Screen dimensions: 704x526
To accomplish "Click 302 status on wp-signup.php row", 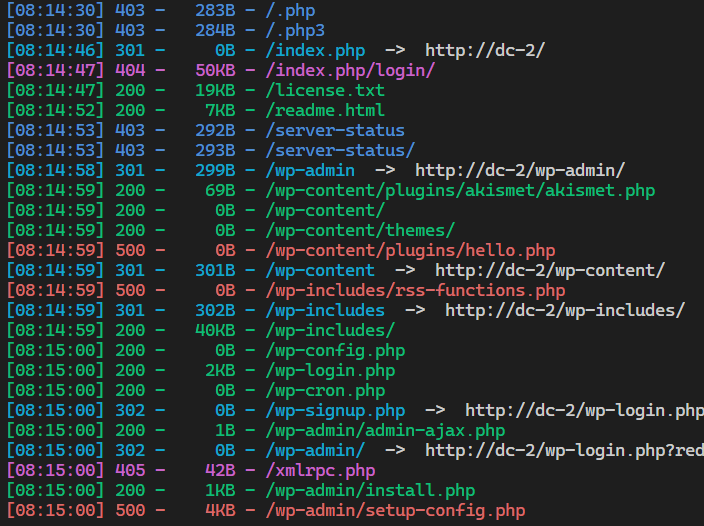I will coord(130,410).
